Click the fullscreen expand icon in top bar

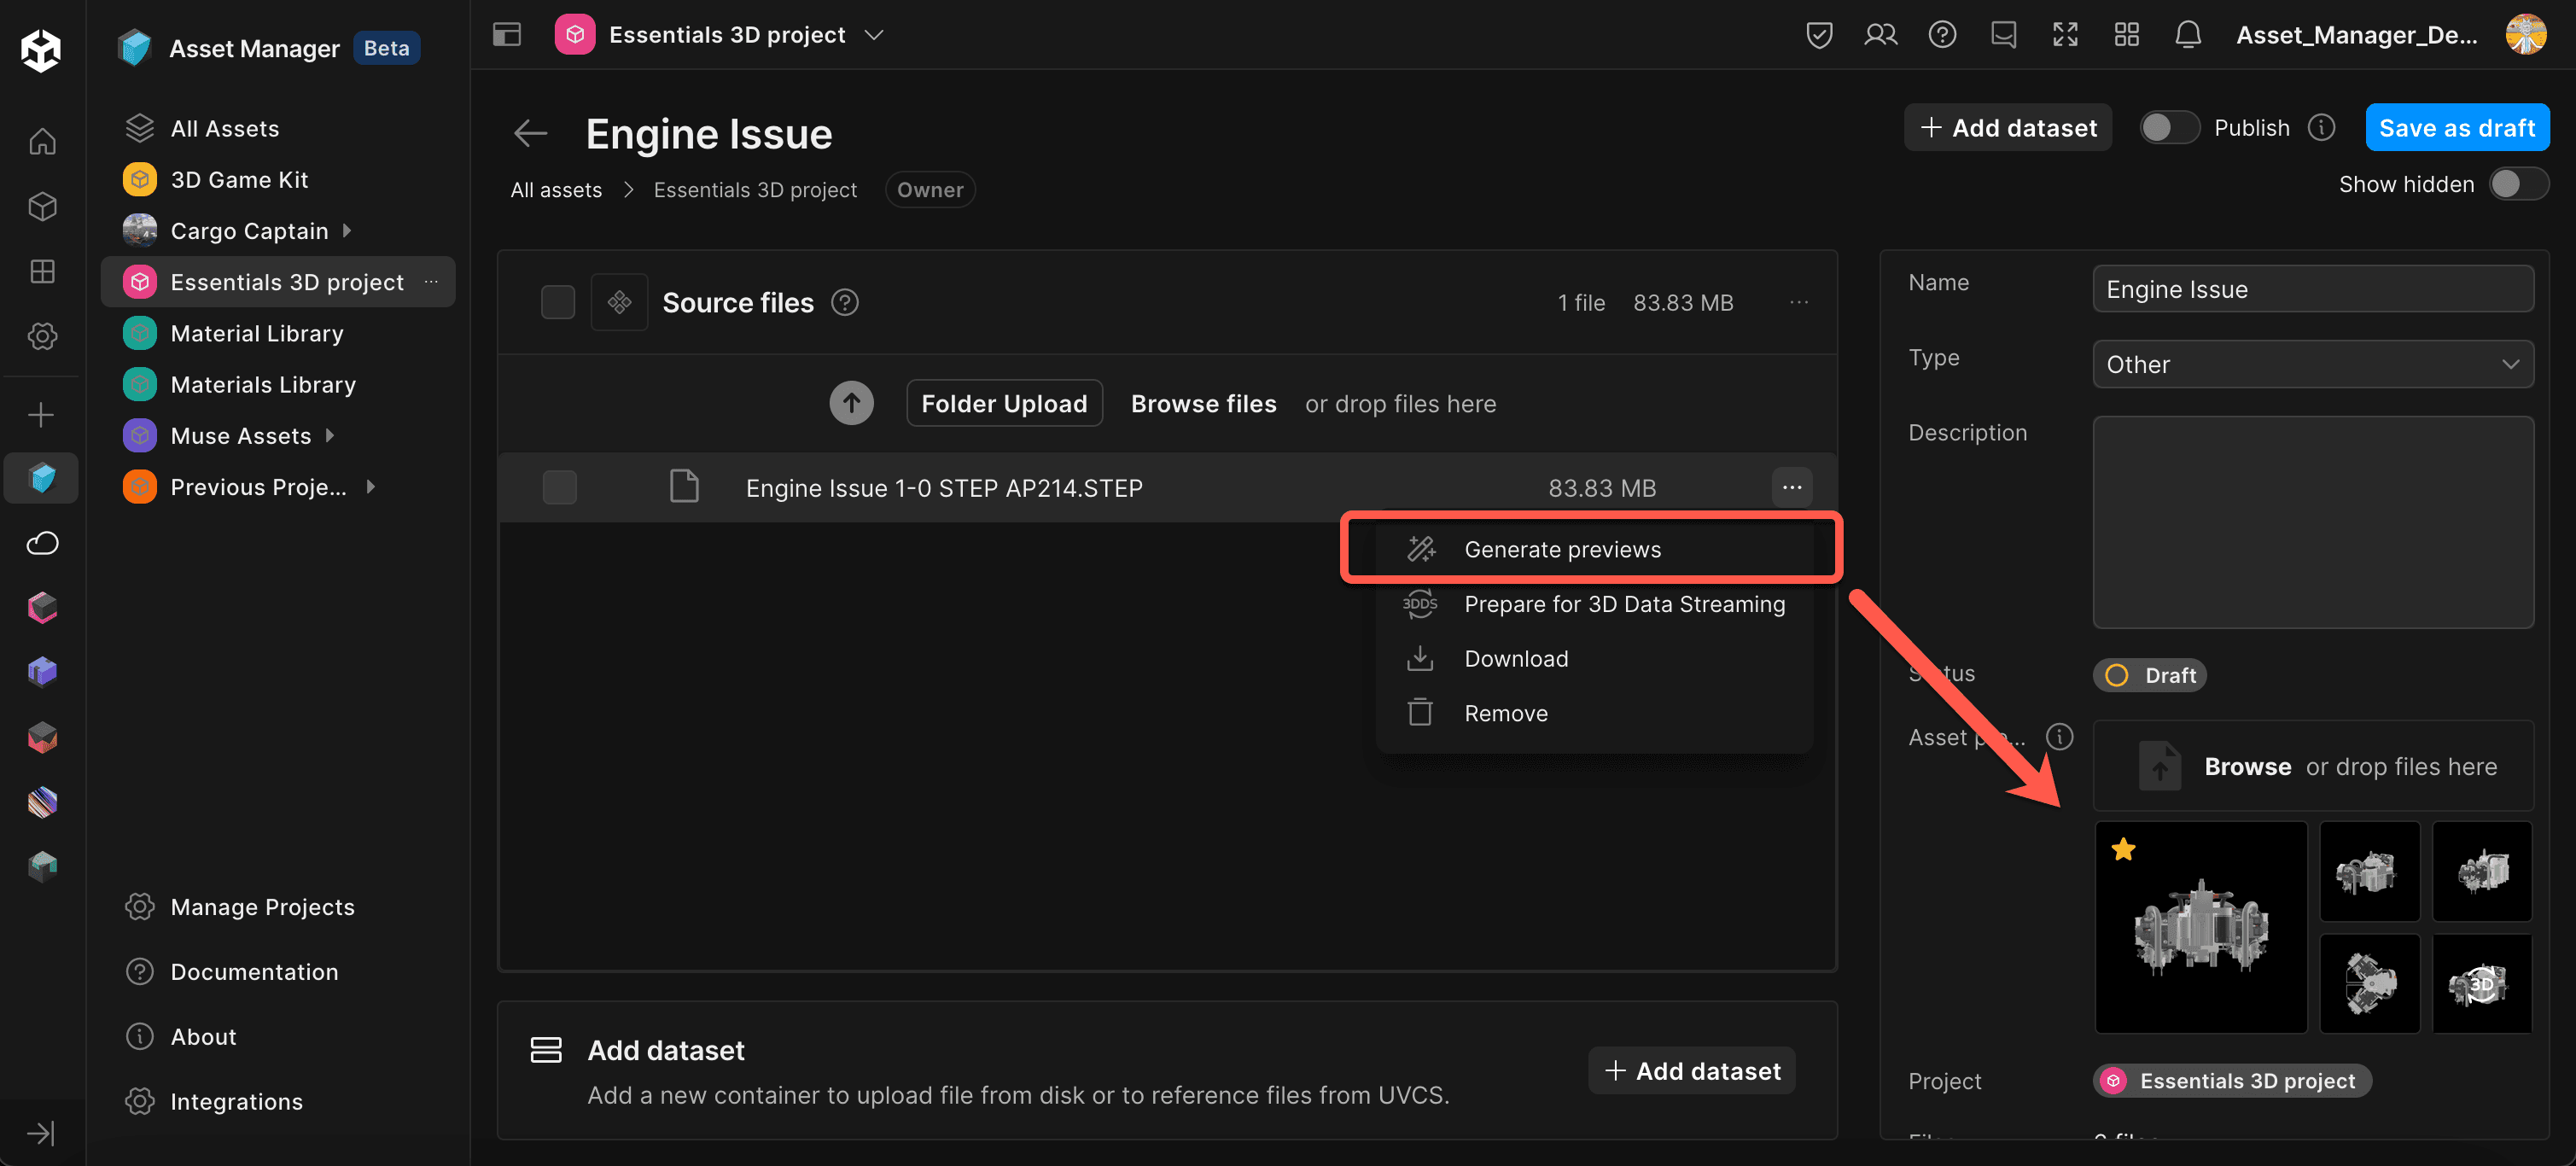pyautogui.click(x=2064, y=35)
